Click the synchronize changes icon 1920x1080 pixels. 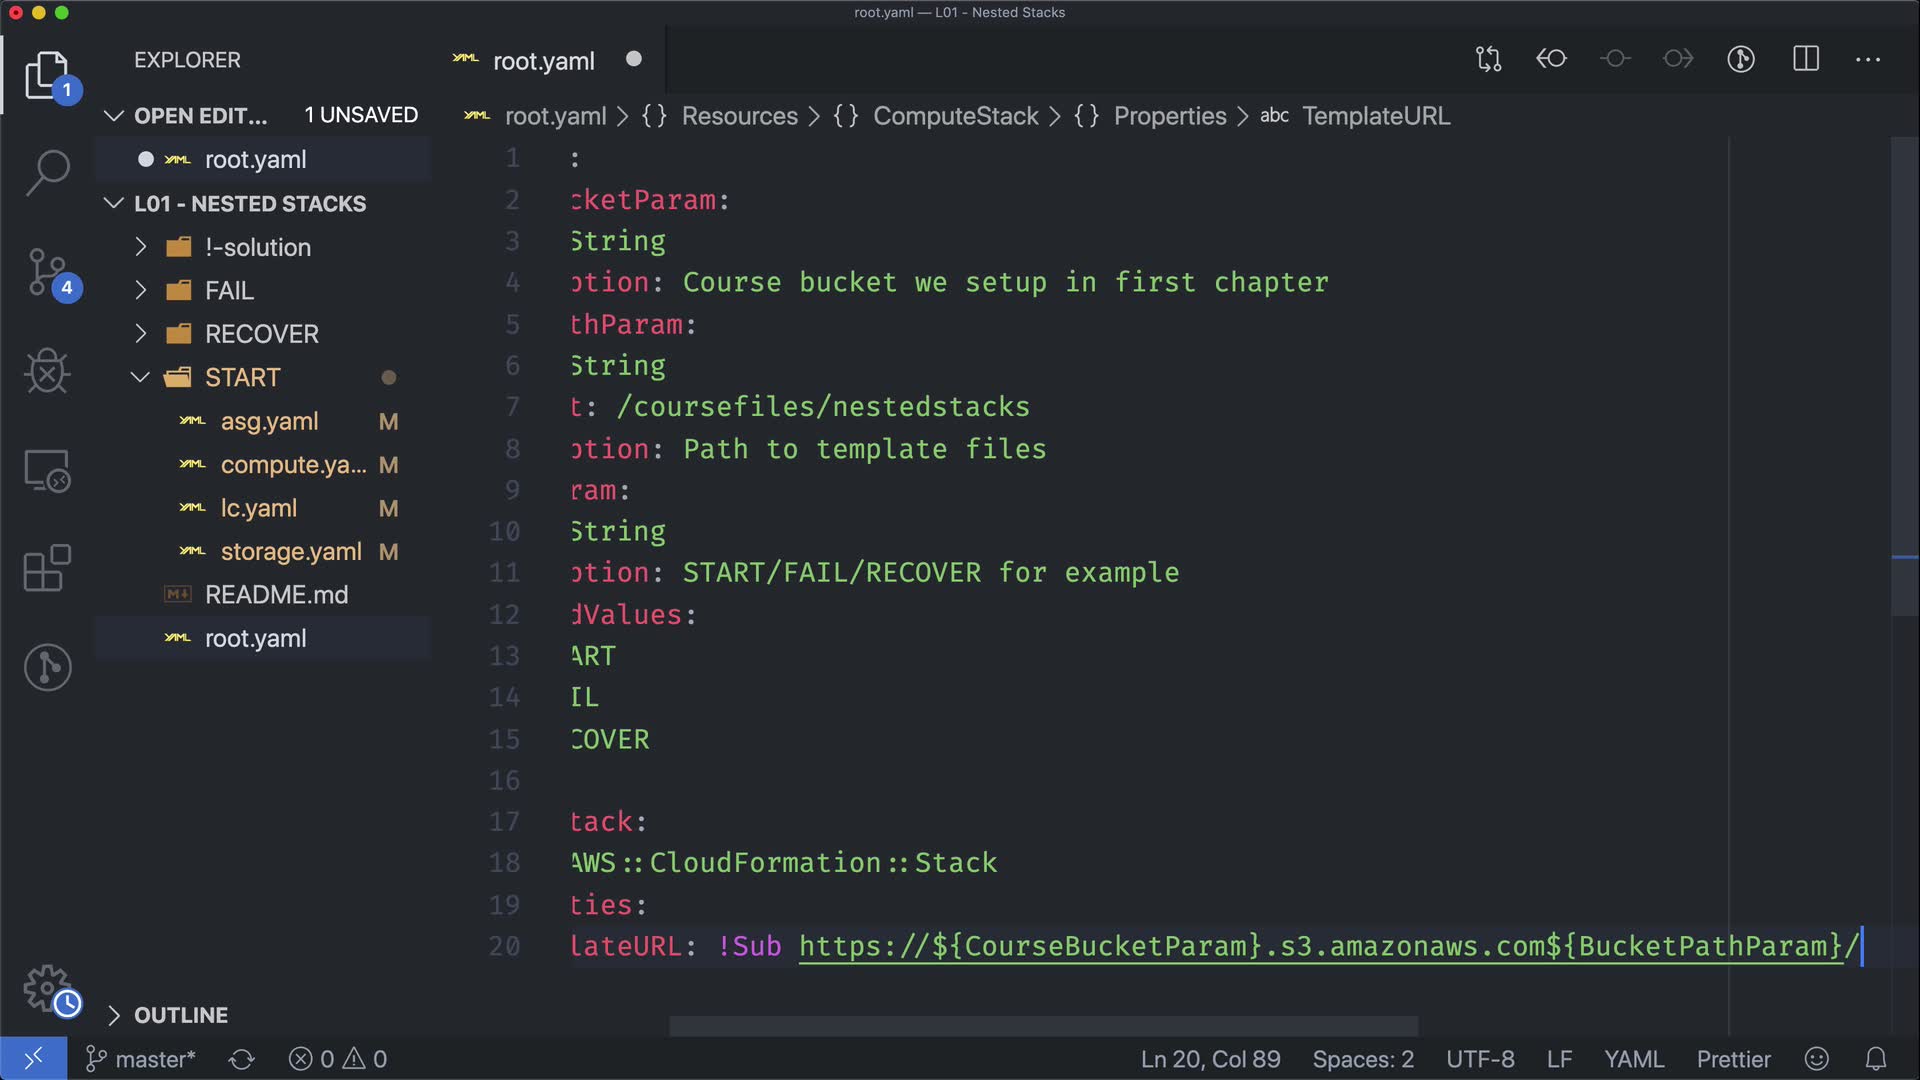click(241, 1059)
